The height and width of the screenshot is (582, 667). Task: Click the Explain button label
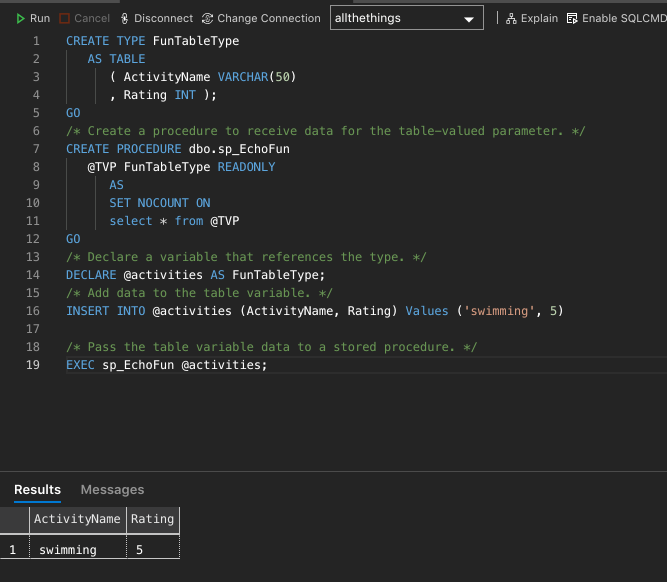(x=539, y=18)
